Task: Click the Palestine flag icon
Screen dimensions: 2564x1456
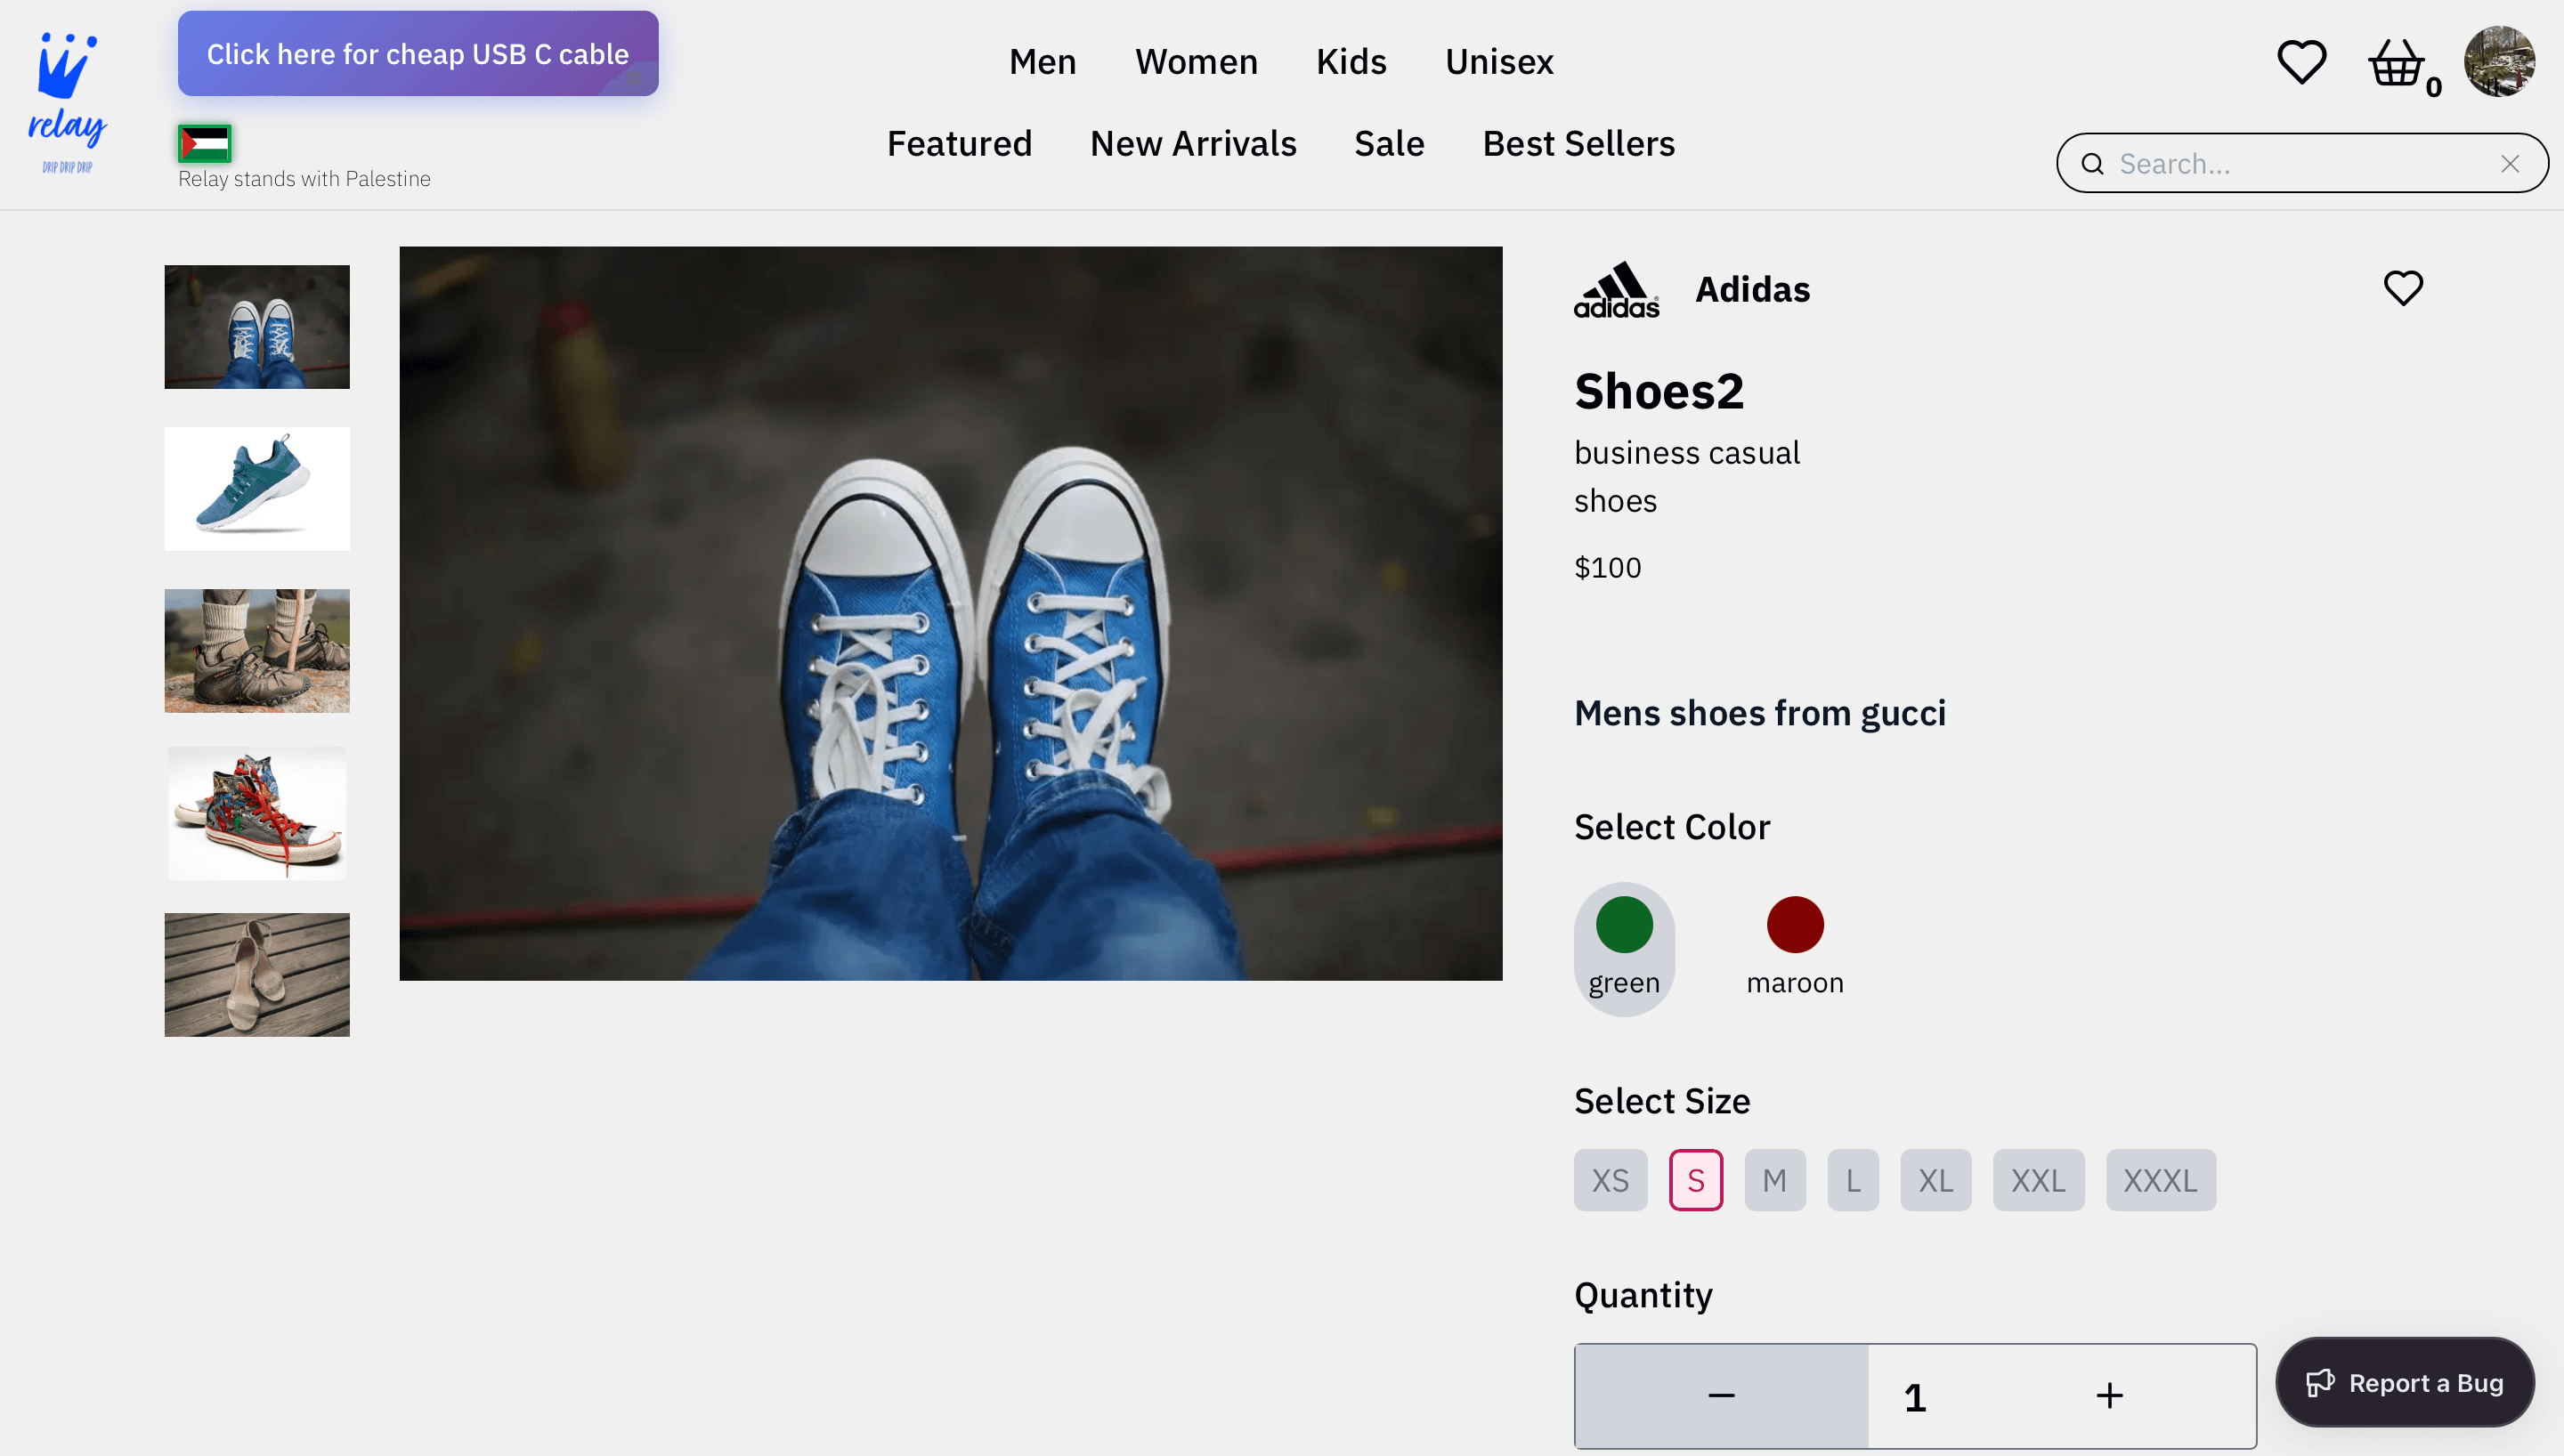Action: 205,144
